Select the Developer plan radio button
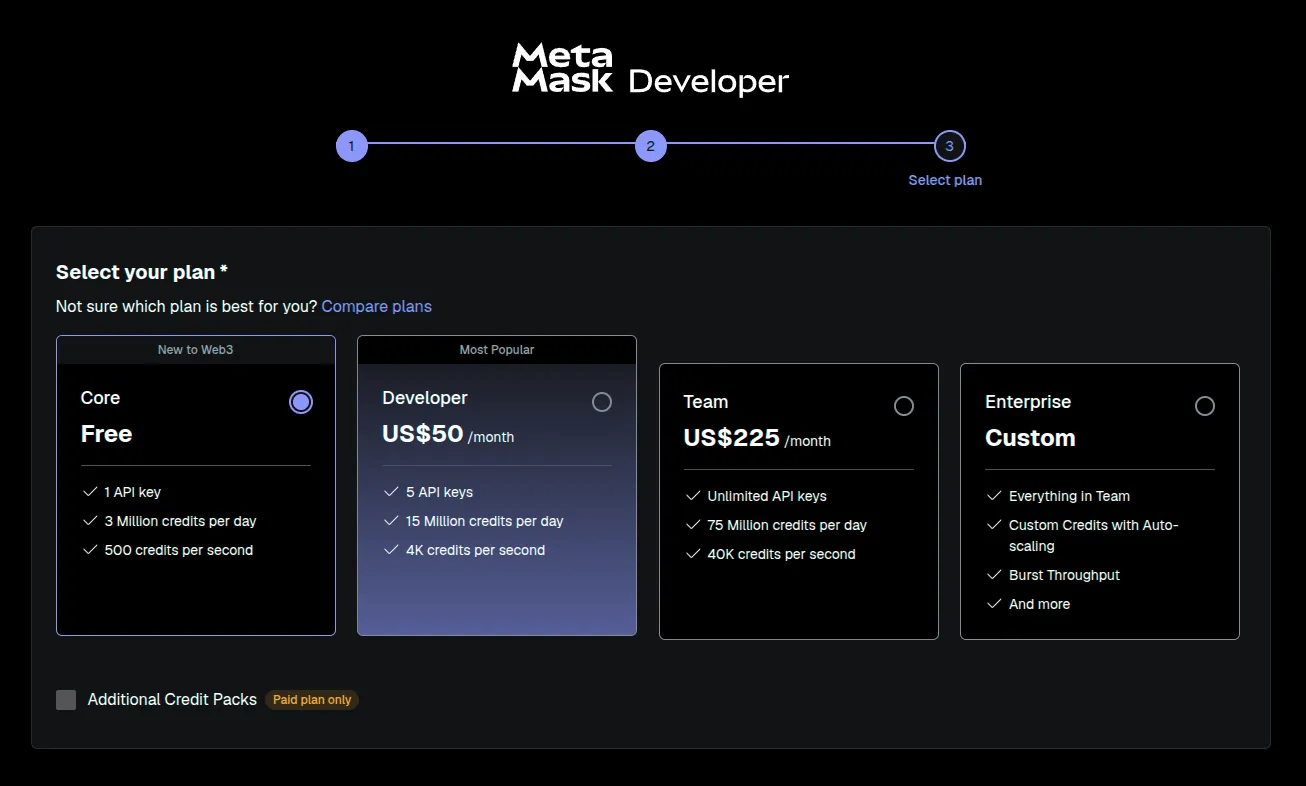 pyautogui.click(x=602, y=402)
